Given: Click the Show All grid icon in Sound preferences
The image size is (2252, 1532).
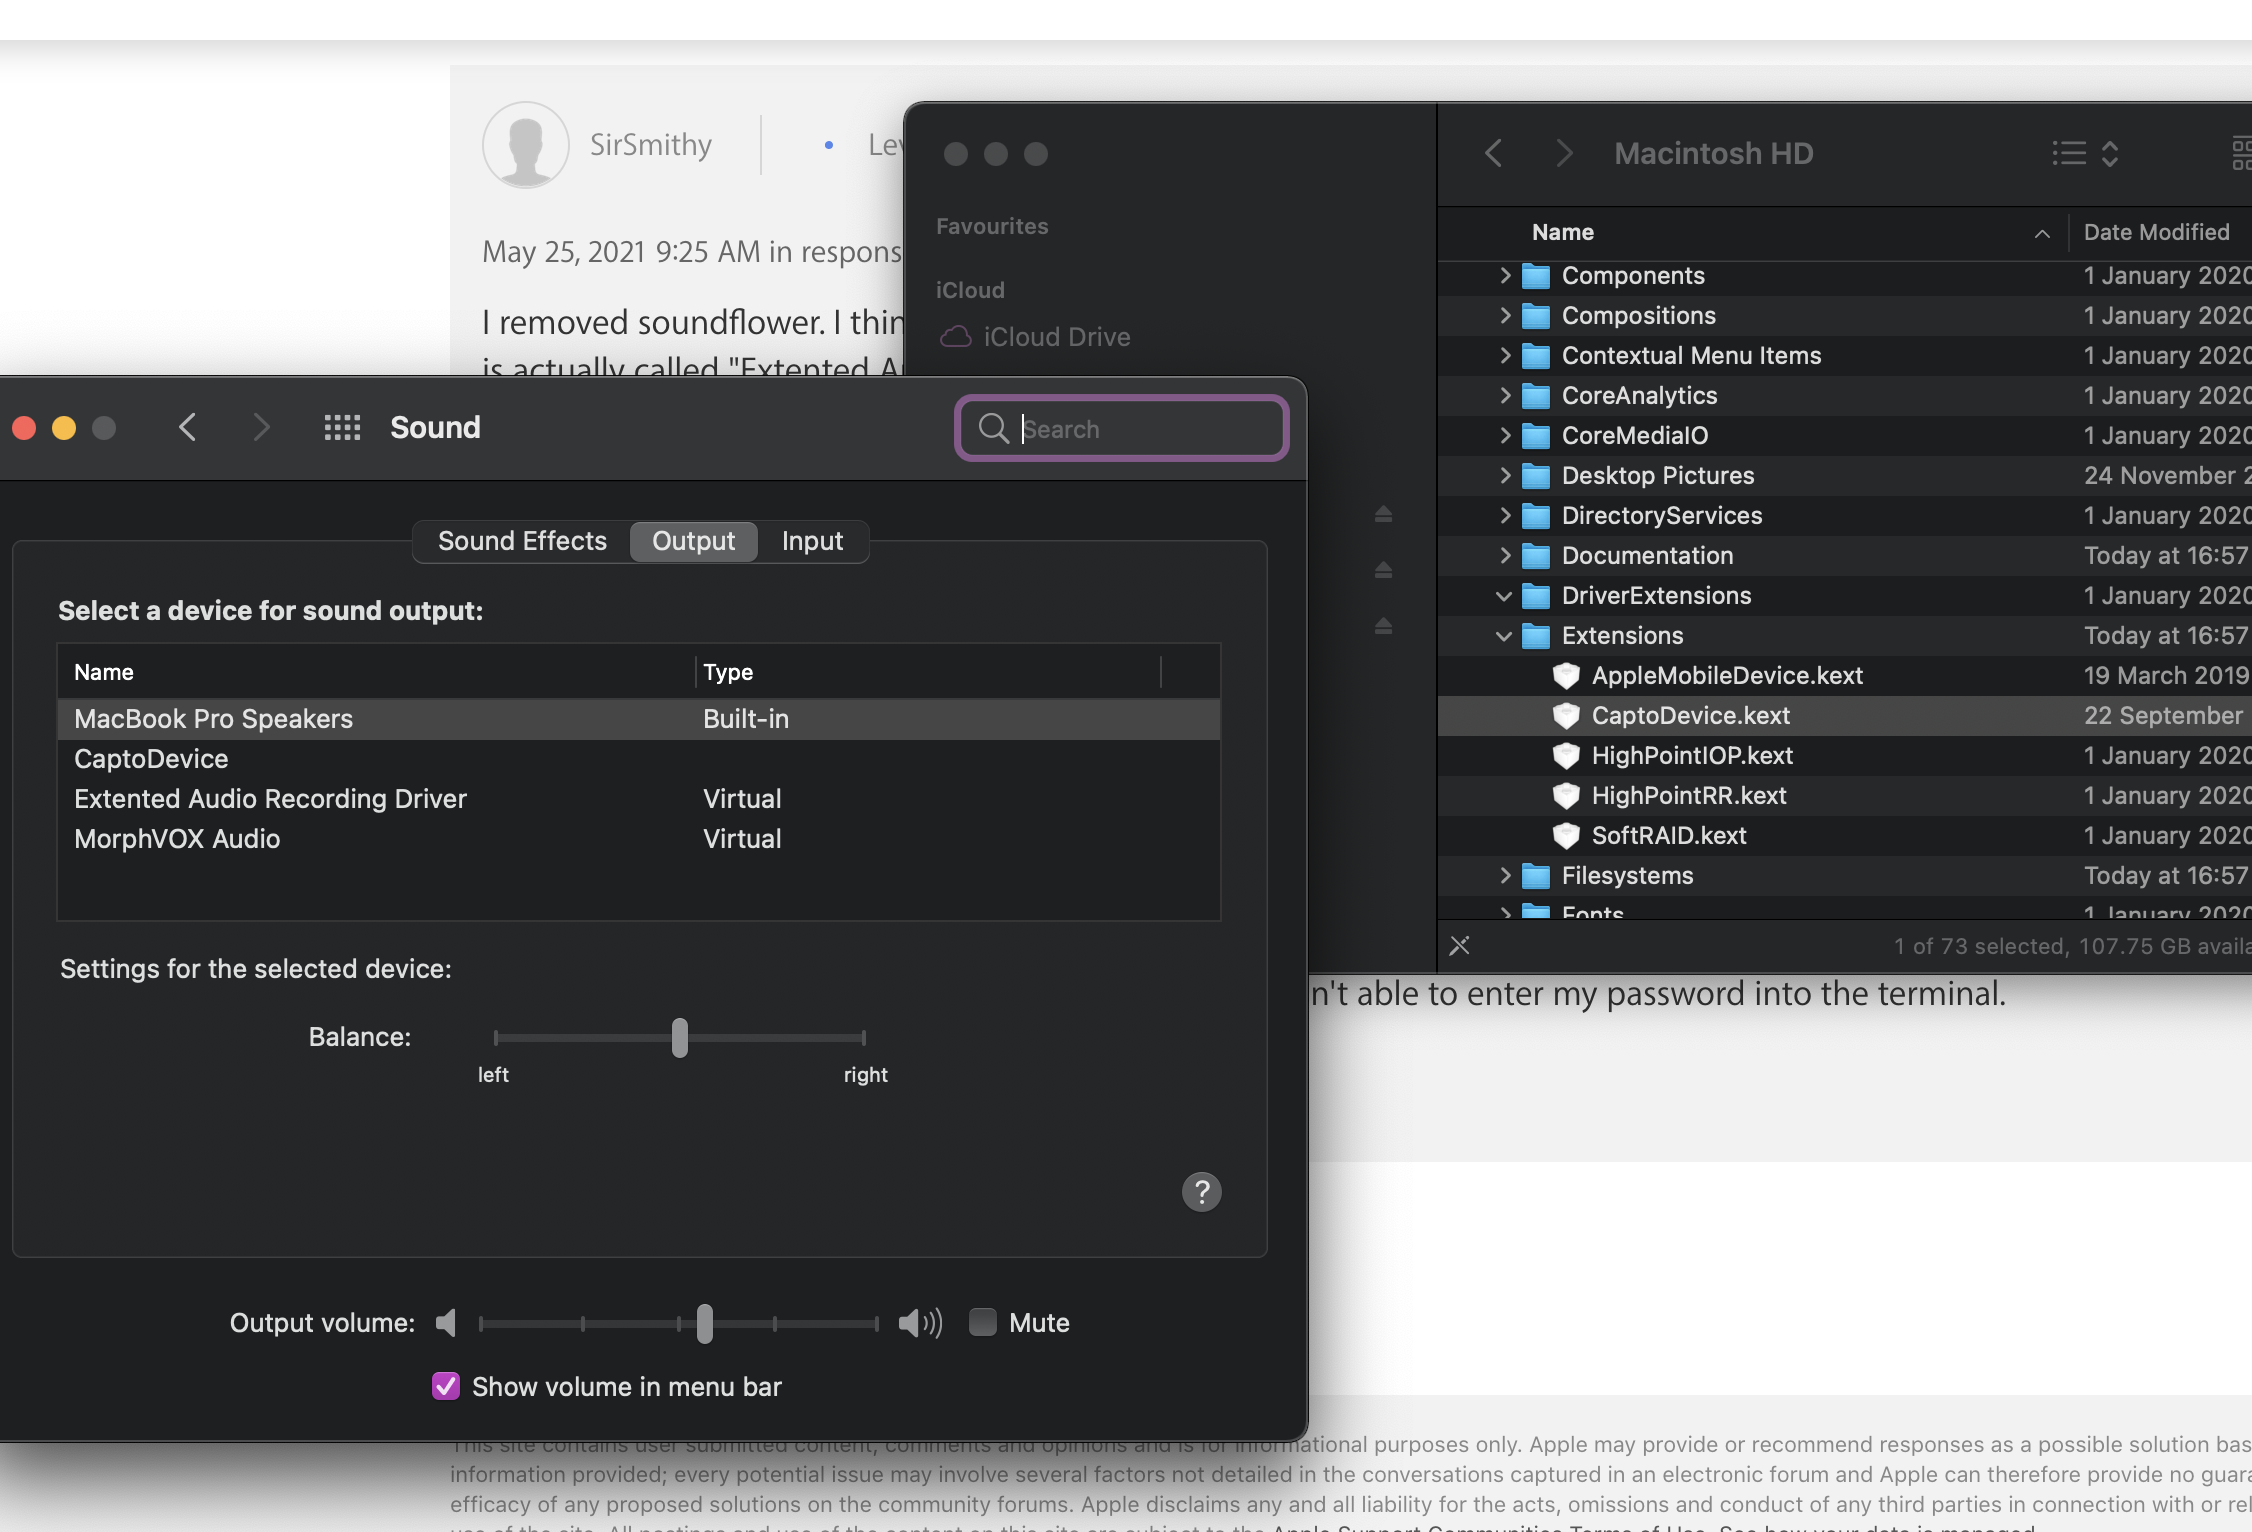Looking at the screenshot, I should [342, 428].
